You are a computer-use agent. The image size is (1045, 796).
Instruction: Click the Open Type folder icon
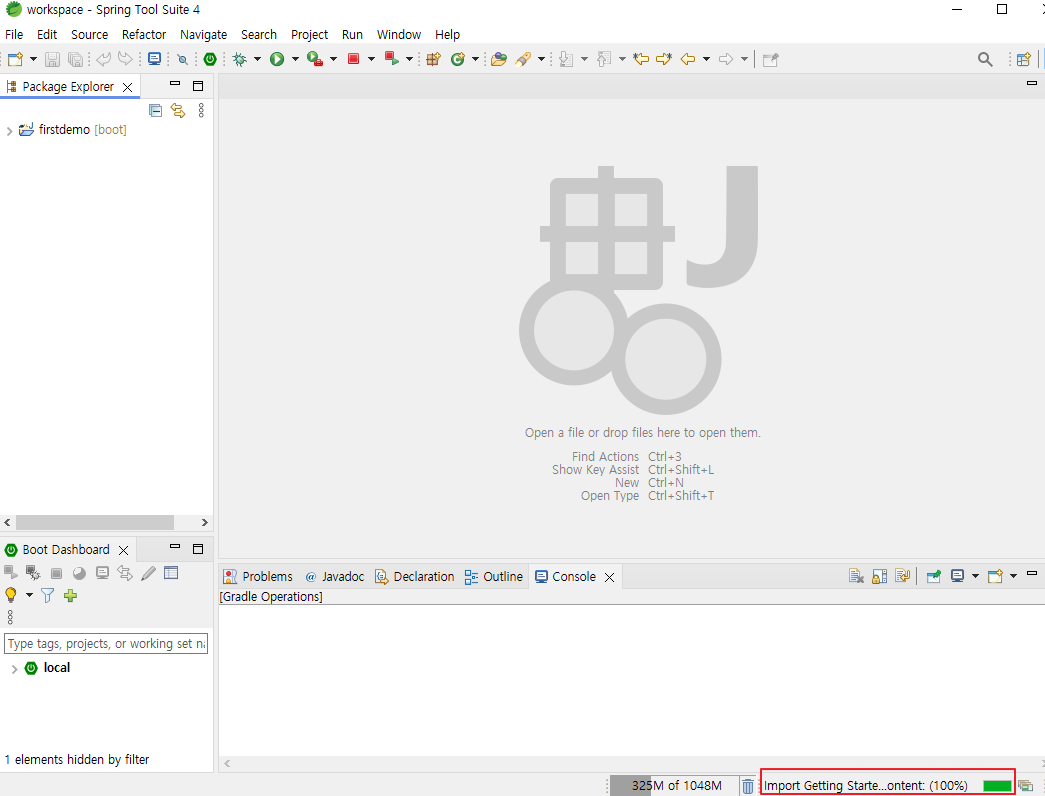click(499, 59)
